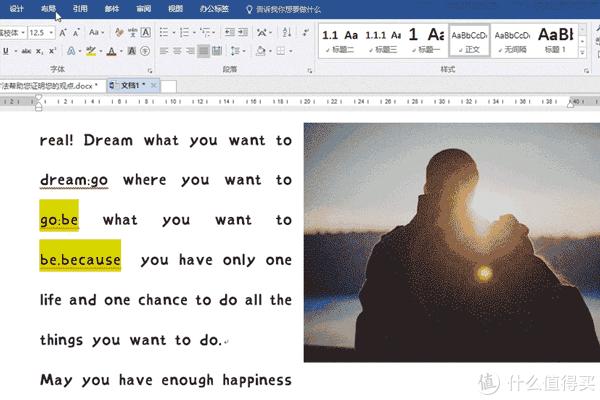
Task: Open the 邮件 ribbon tab
Action: (112, 9)
